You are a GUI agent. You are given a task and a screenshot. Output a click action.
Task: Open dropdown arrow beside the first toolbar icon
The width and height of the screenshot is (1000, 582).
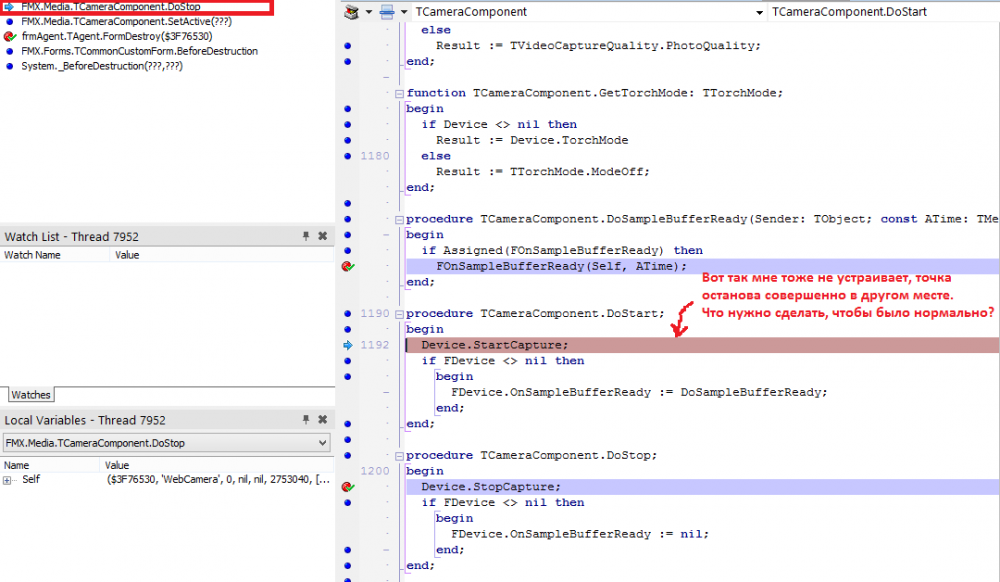369,11
